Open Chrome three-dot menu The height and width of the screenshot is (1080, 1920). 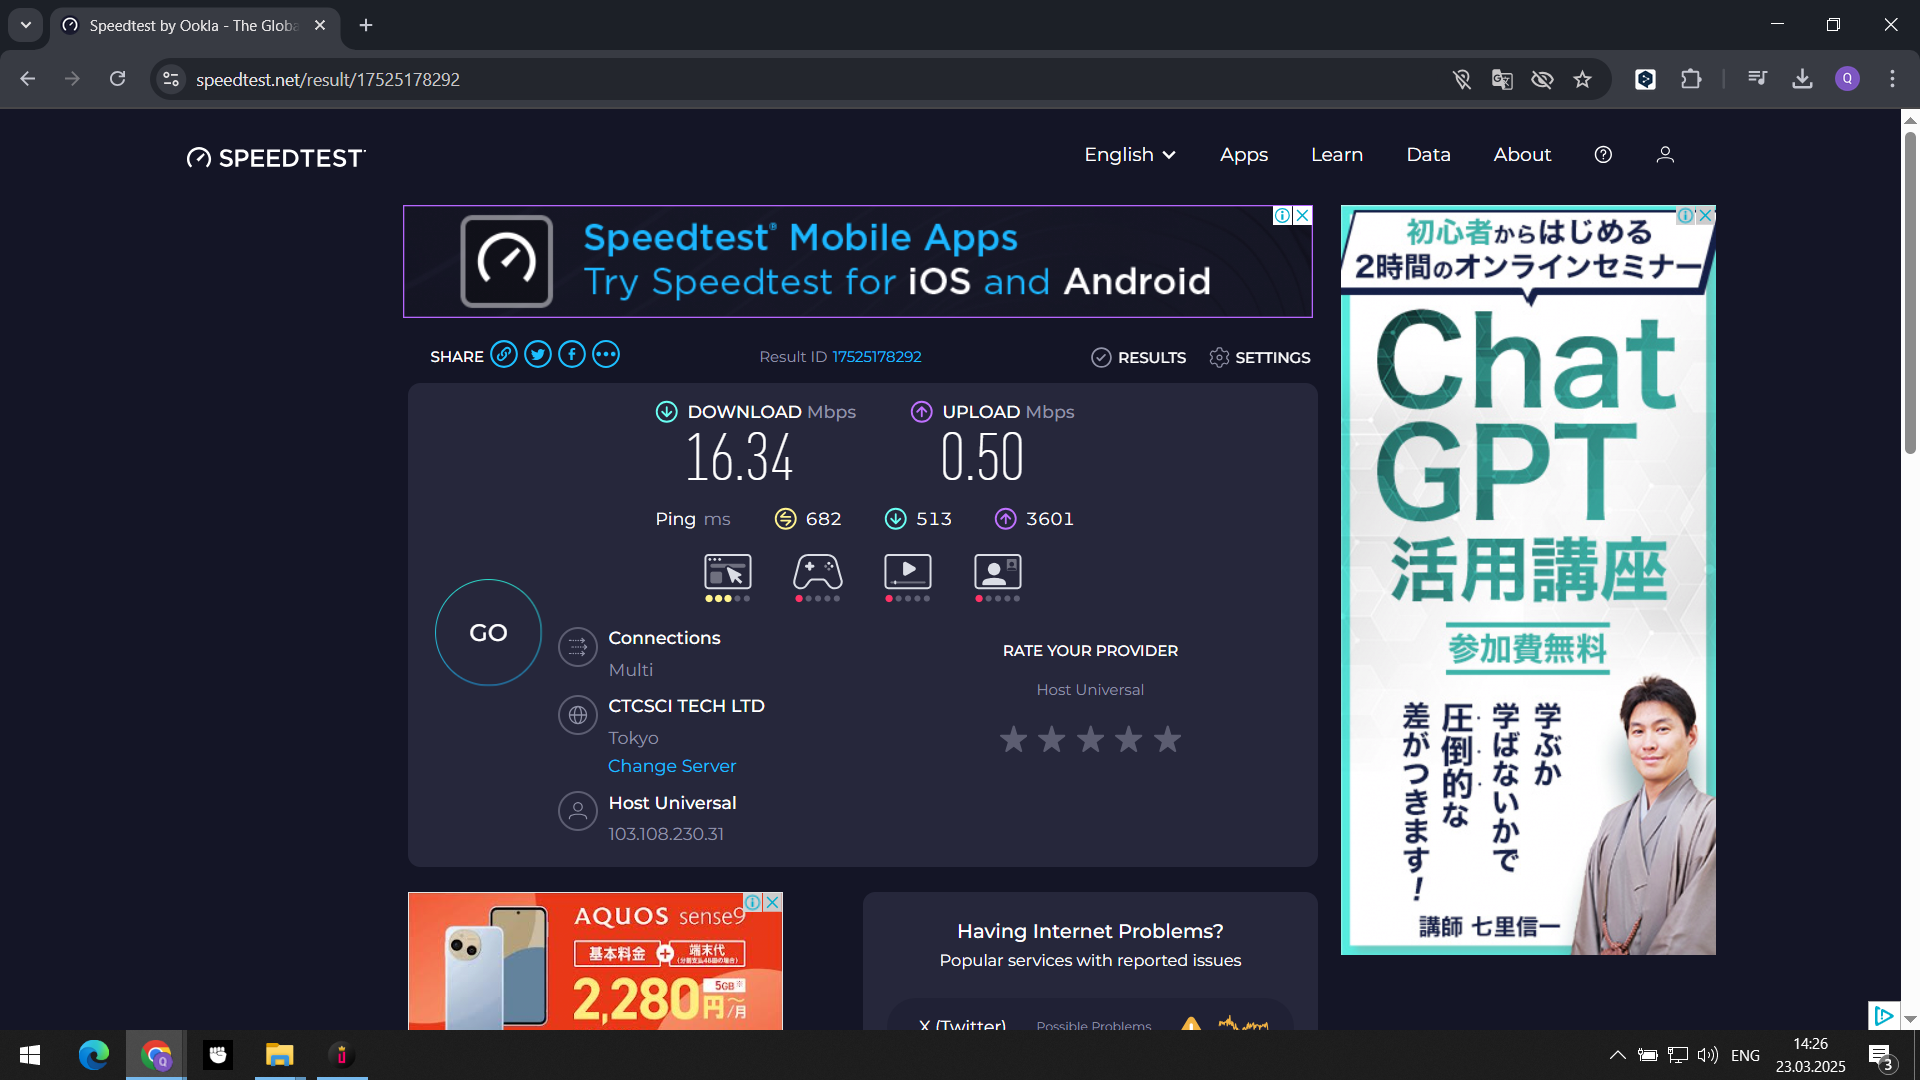(1892, 79)
